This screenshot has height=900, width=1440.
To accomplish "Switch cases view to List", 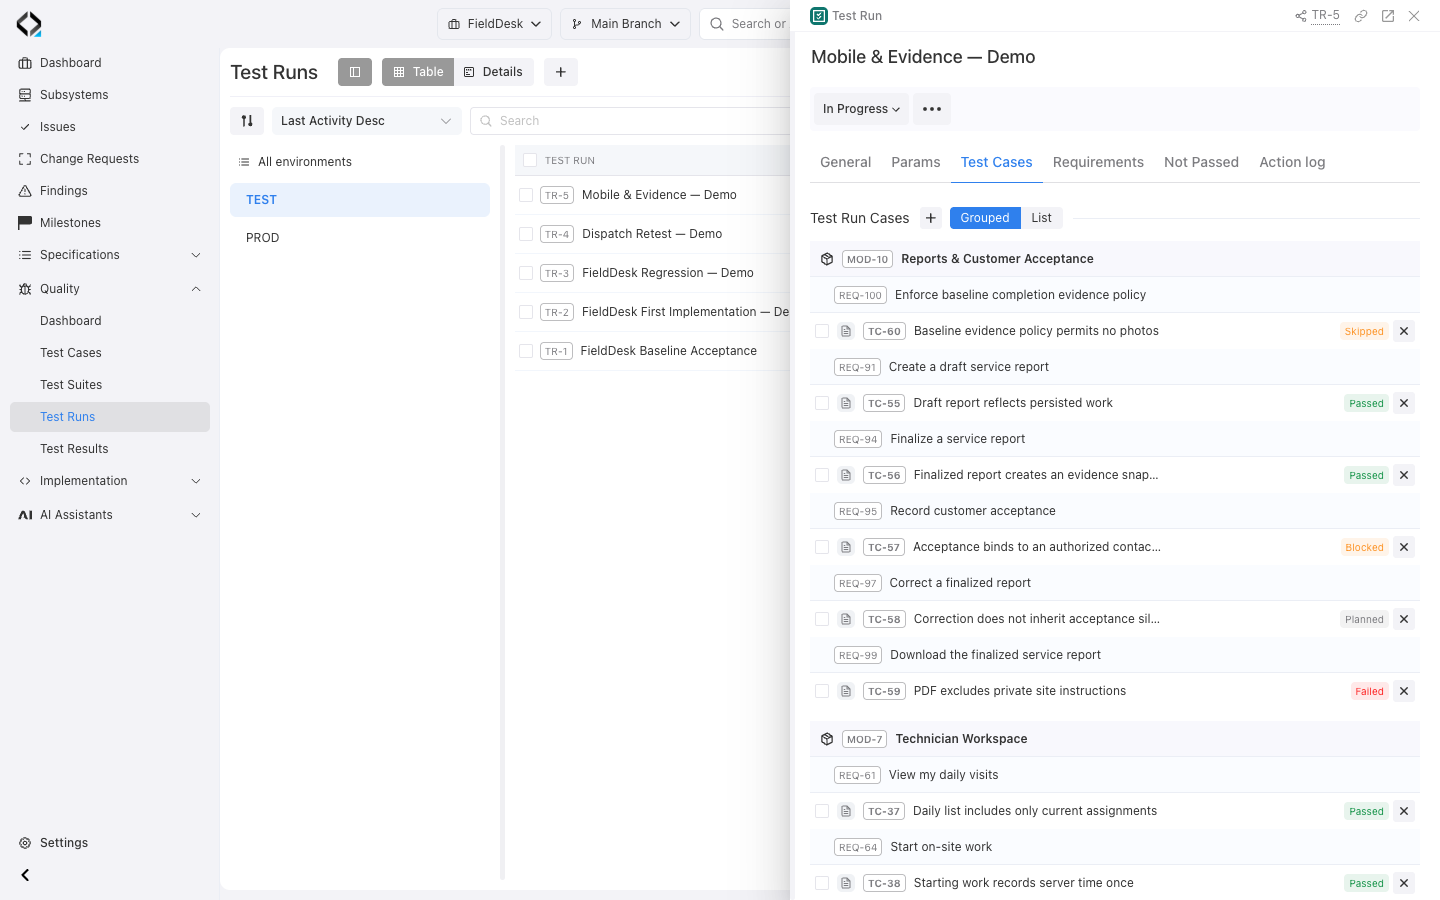I will [x=1042, y=218].
